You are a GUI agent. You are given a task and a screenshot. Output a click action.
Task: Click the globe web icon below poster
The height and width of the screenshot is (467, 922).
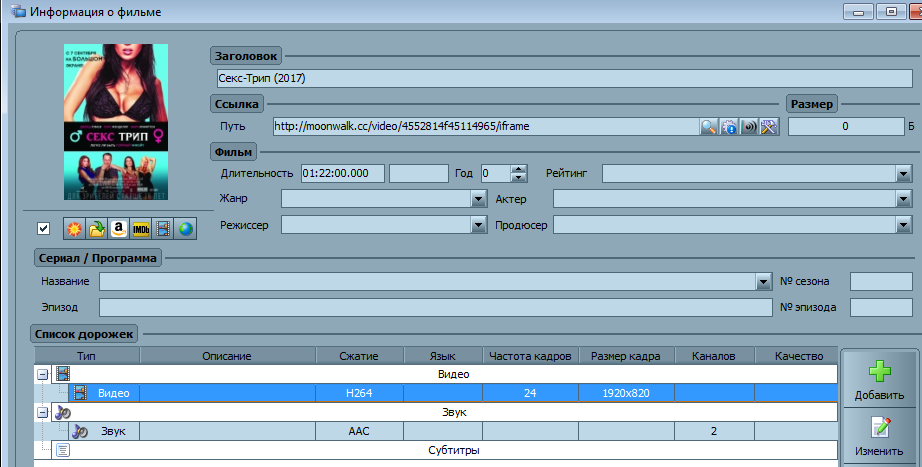tap(185, 229)
